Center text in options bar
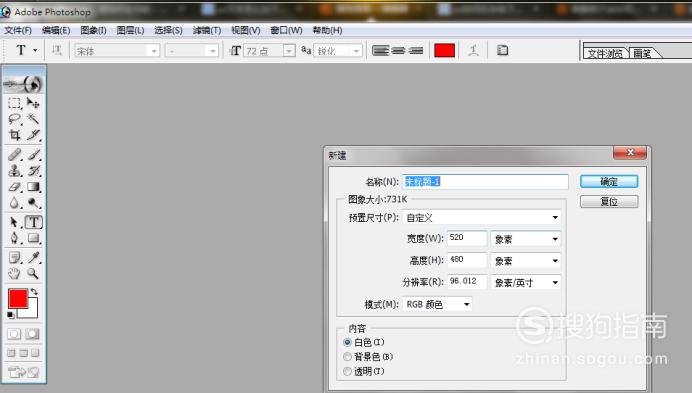 [x=398, y=51]
